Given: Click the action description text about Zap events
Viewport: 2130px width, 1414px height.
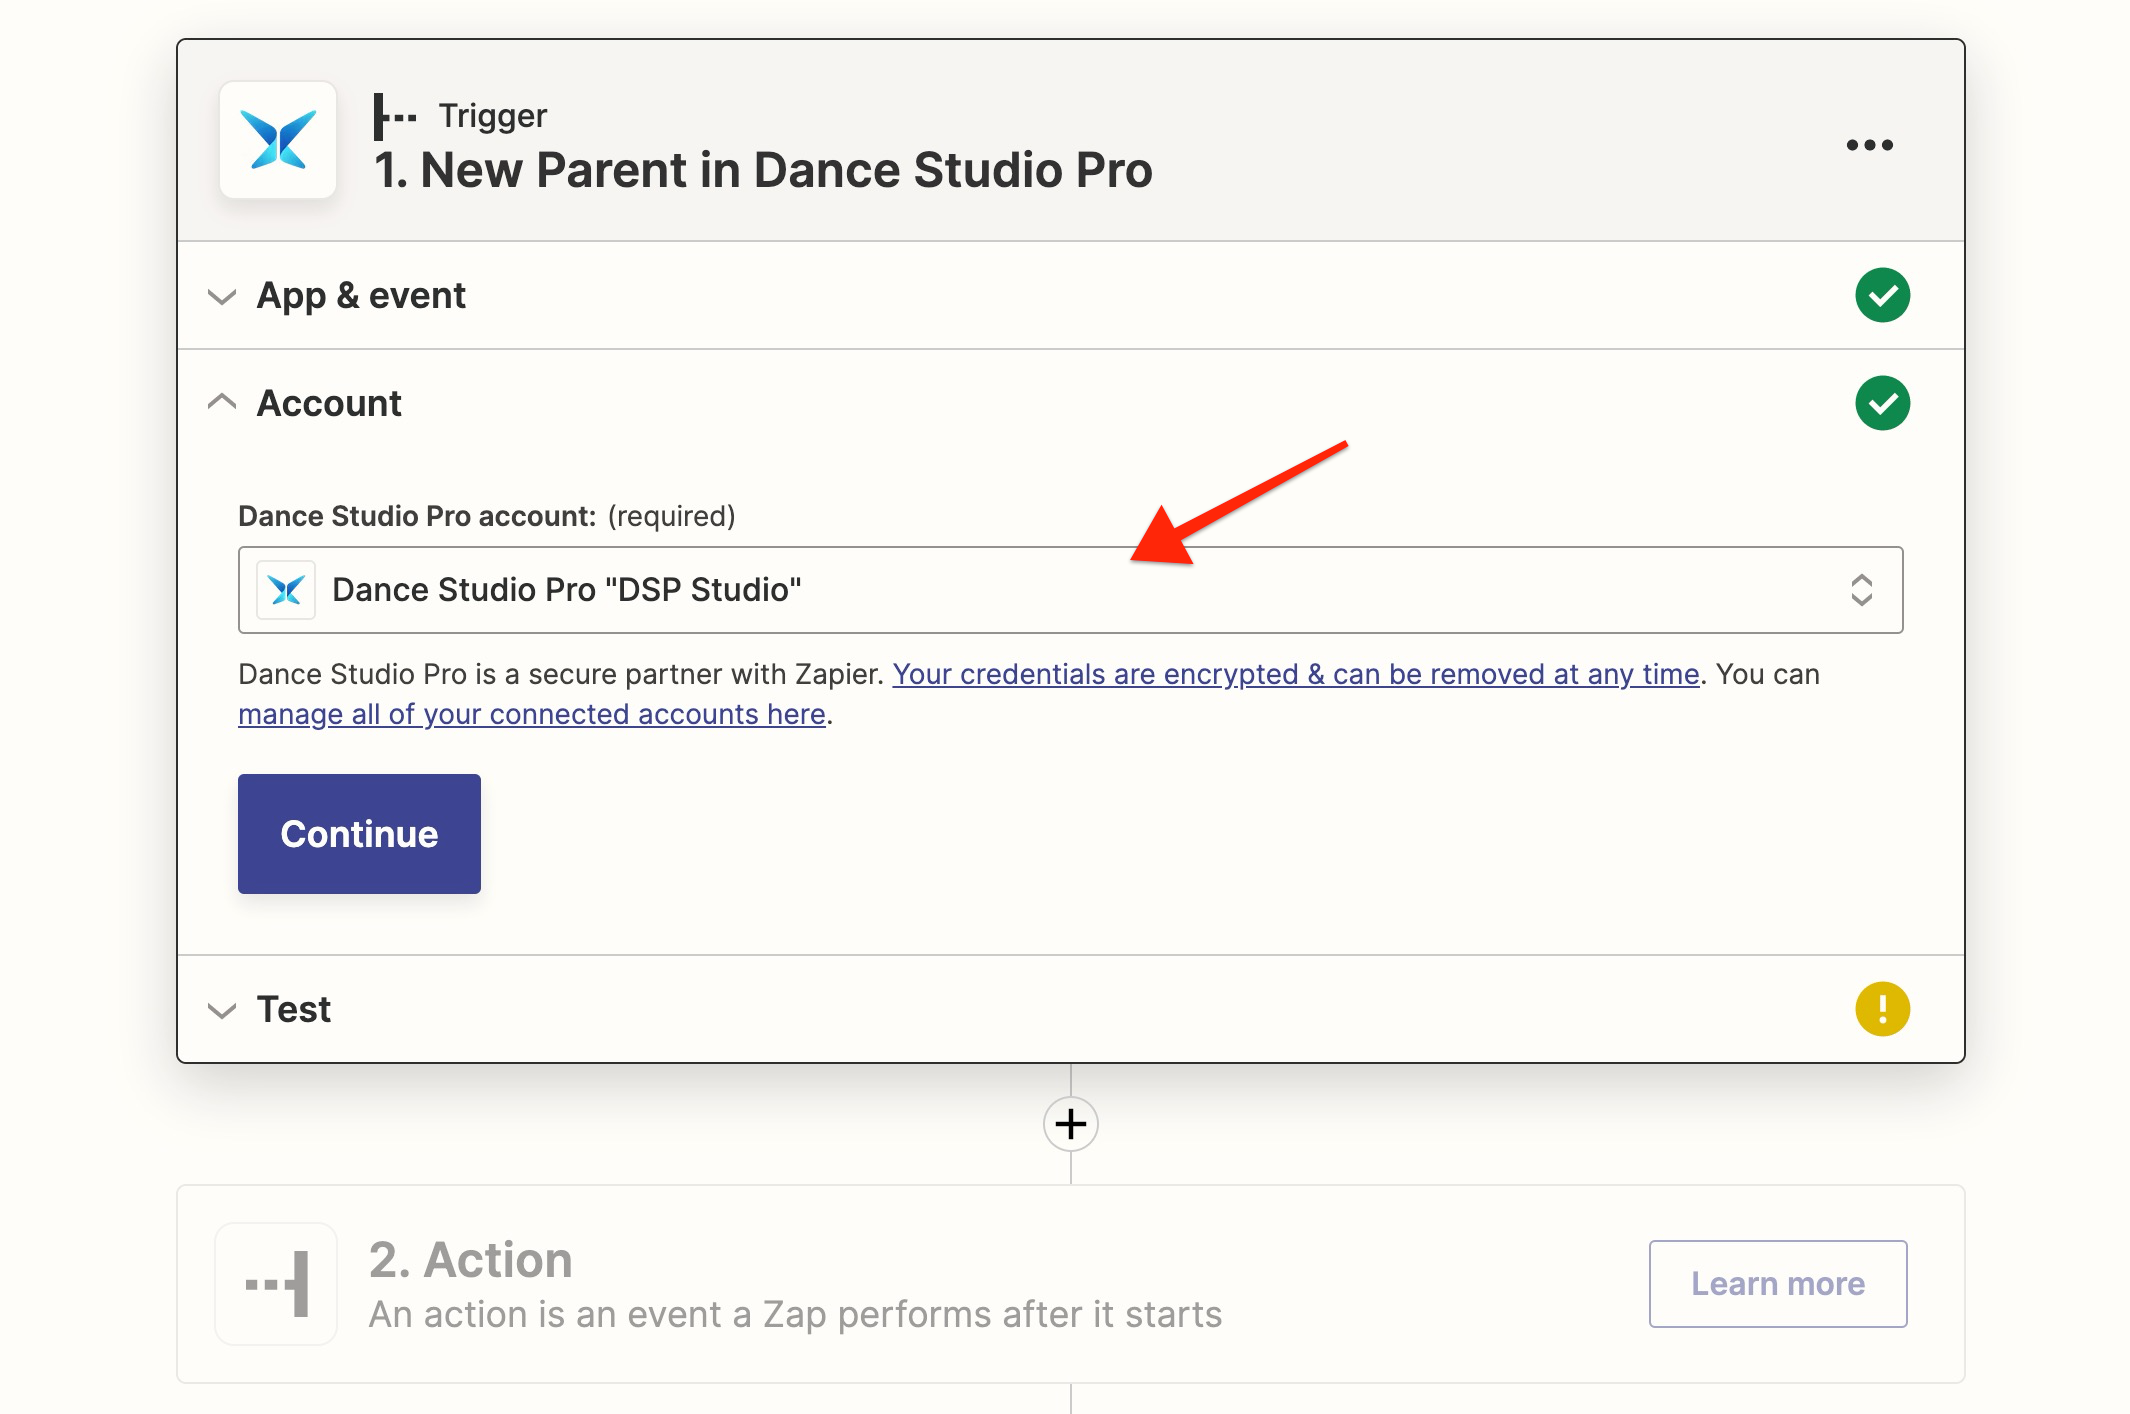Looking at the screenshot, I should 795,1314.
